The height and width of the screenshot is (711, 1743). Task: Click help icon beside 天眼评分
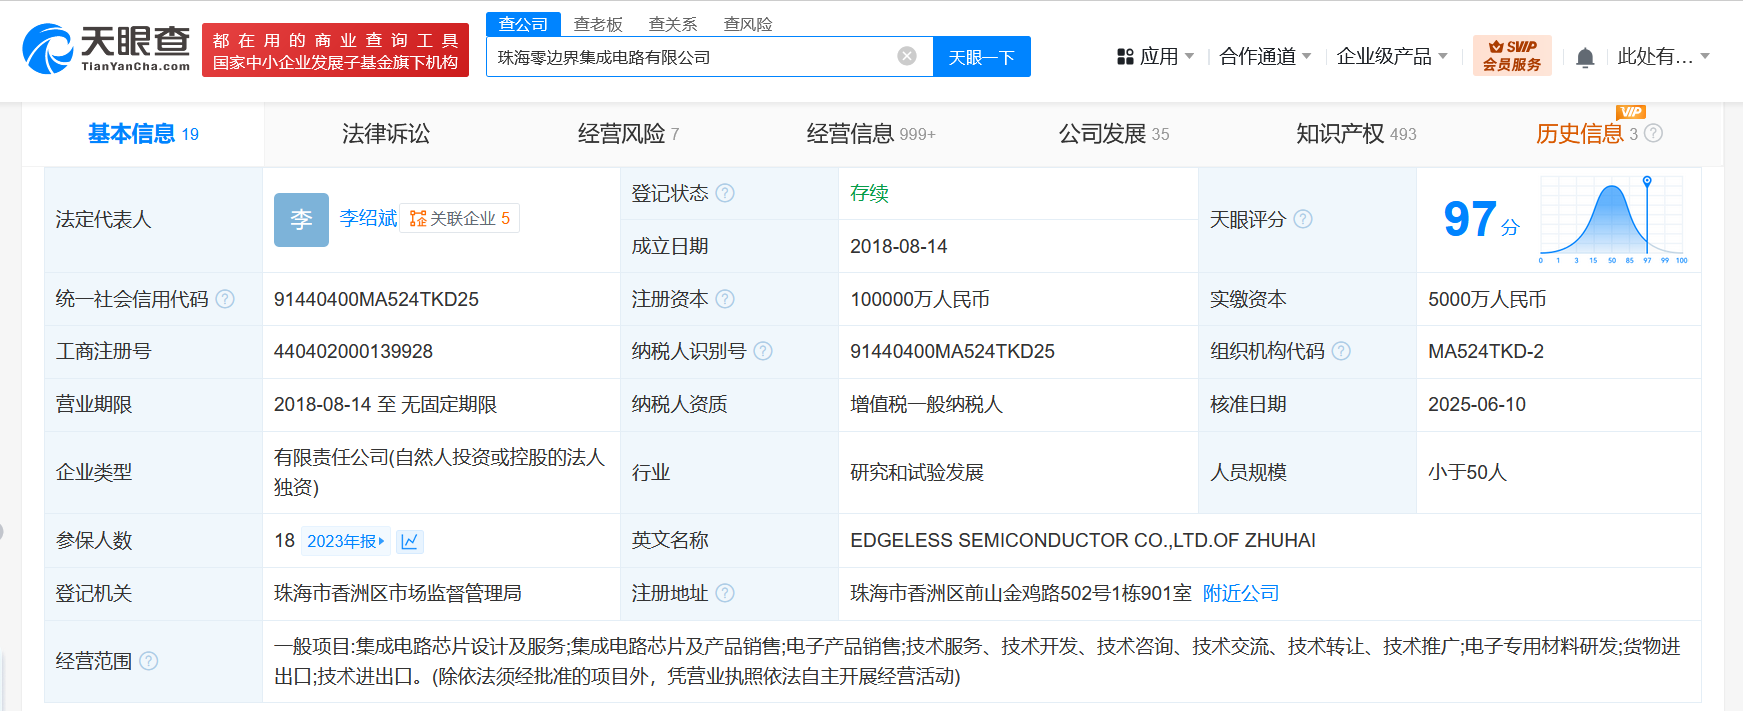(1303, 219)
